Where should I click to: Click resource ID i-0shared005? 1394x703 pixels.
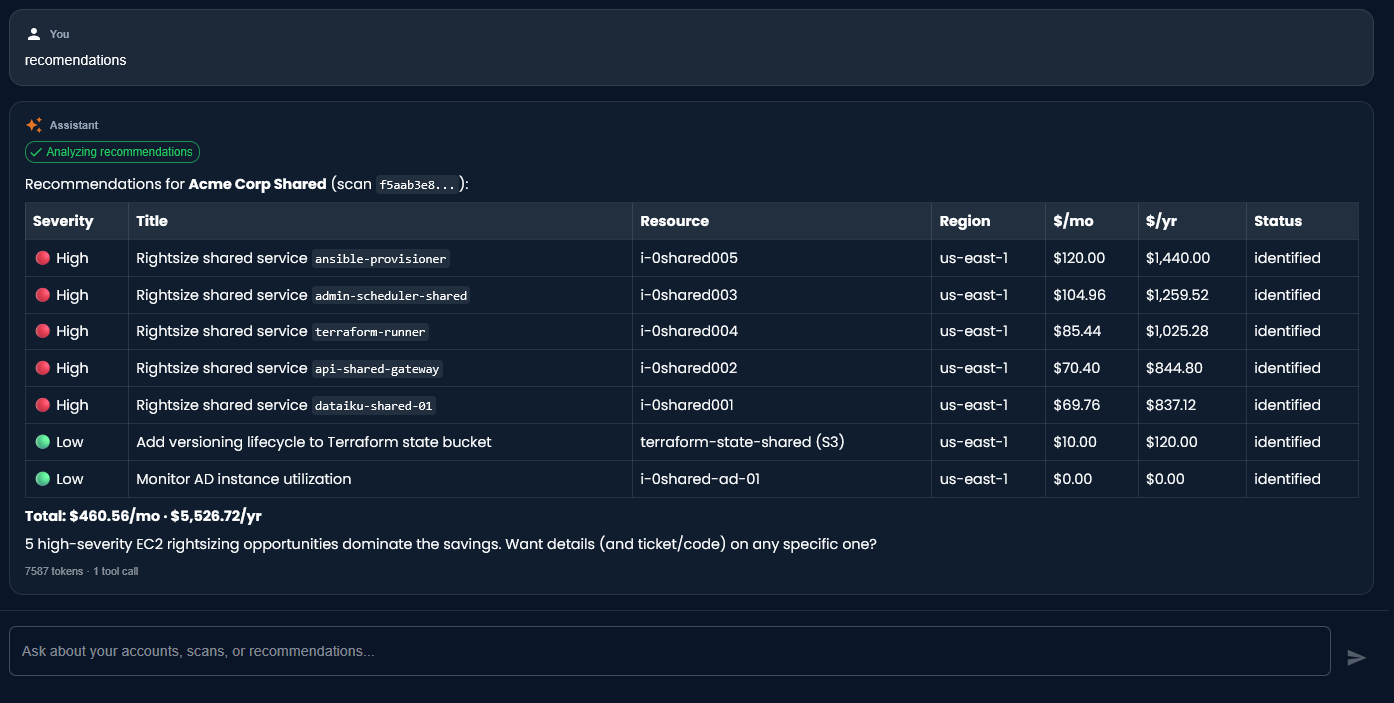(689, 258)
